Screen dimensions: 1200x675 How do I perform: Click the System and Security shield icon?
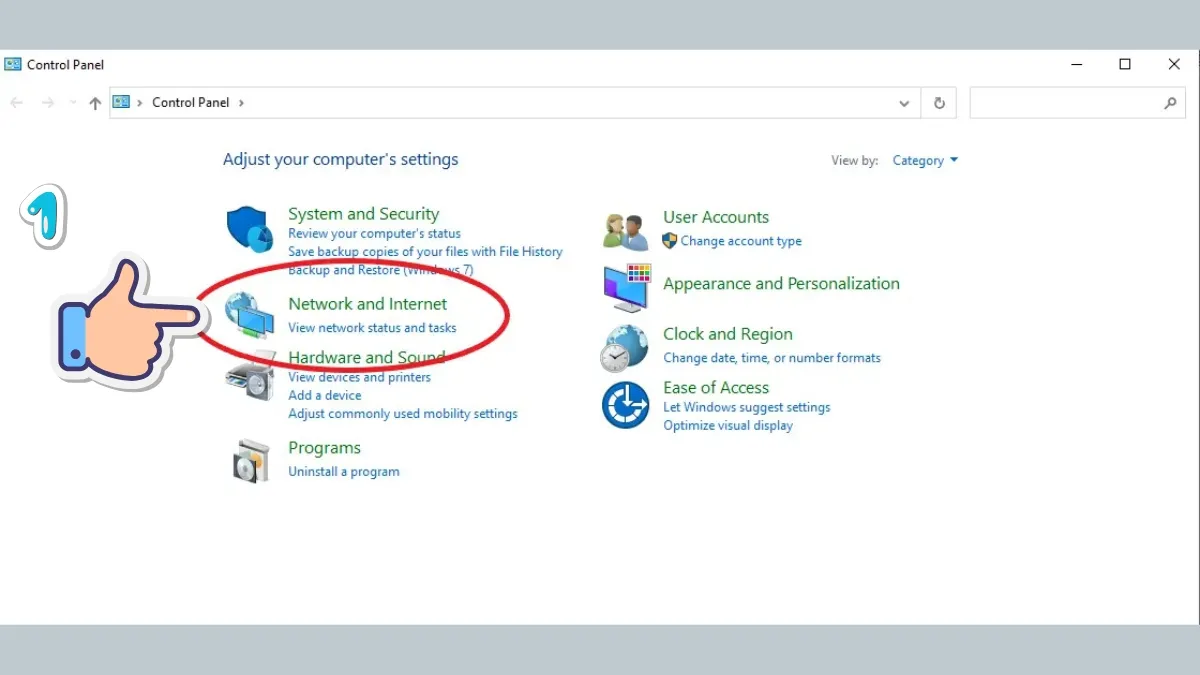tap(249, 230)
